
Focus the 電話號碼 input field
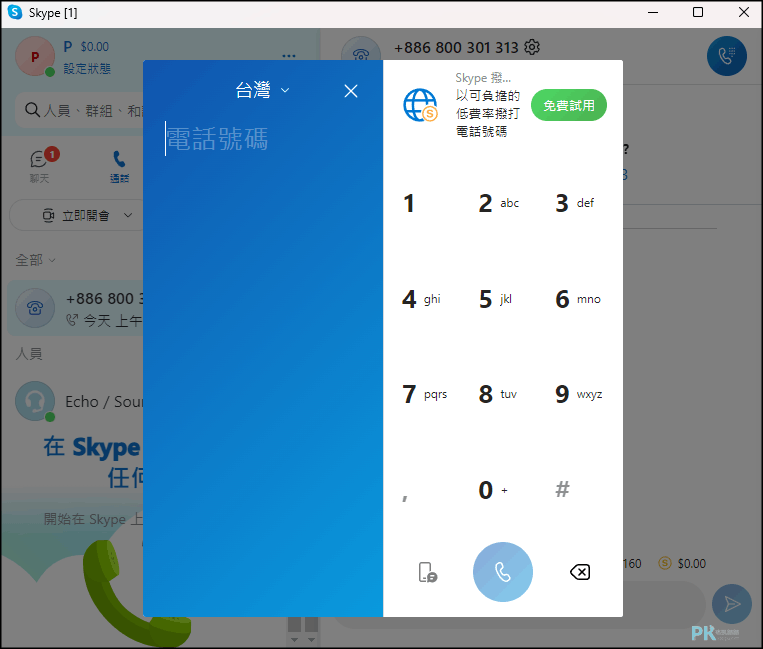click(x=263, y=139)
